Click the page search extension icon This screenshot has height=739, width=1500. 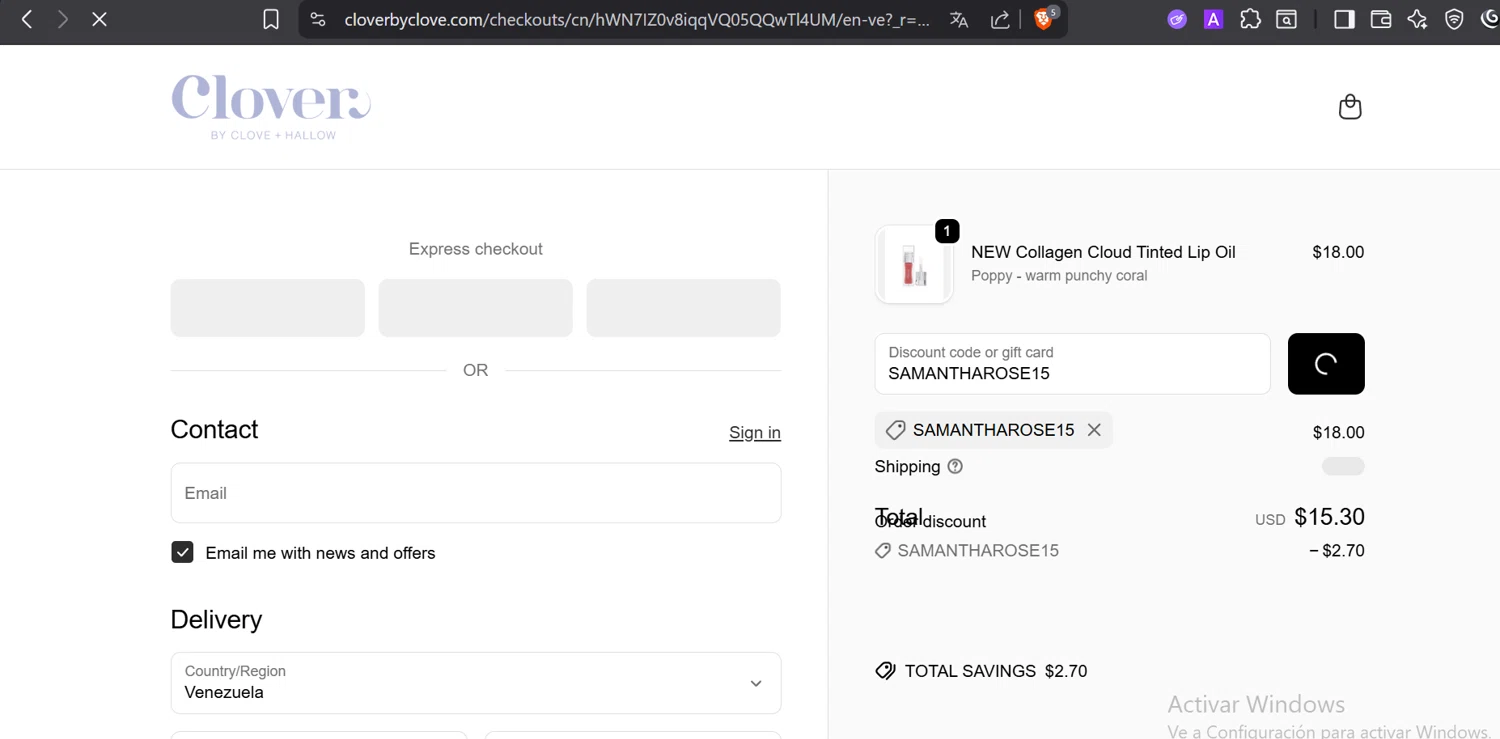click(x=1287, y=19)
